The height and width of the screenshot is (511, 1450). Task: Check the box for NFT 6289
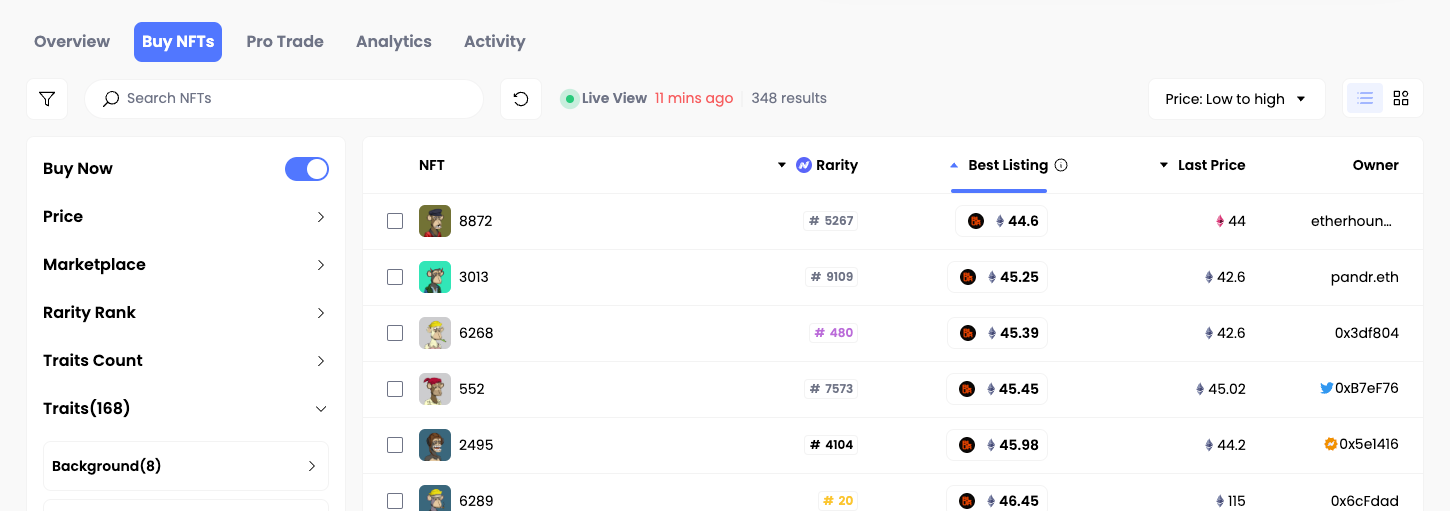click(x=395, y=501)
